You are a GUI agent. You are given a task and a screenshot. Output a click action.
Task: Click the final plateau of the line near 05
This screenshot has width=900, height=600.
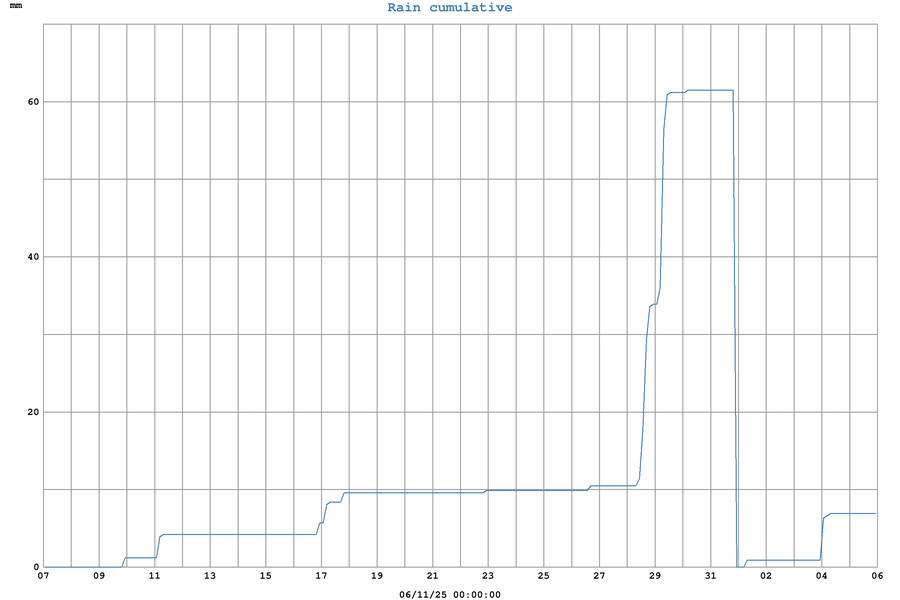(x=850, y=513)
